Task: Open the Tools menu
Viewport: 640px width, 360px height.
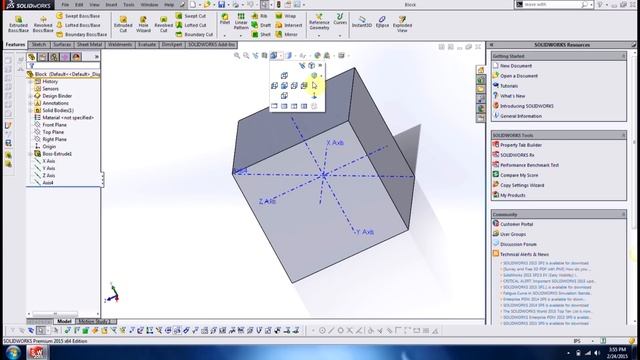Action: point(129,4)
